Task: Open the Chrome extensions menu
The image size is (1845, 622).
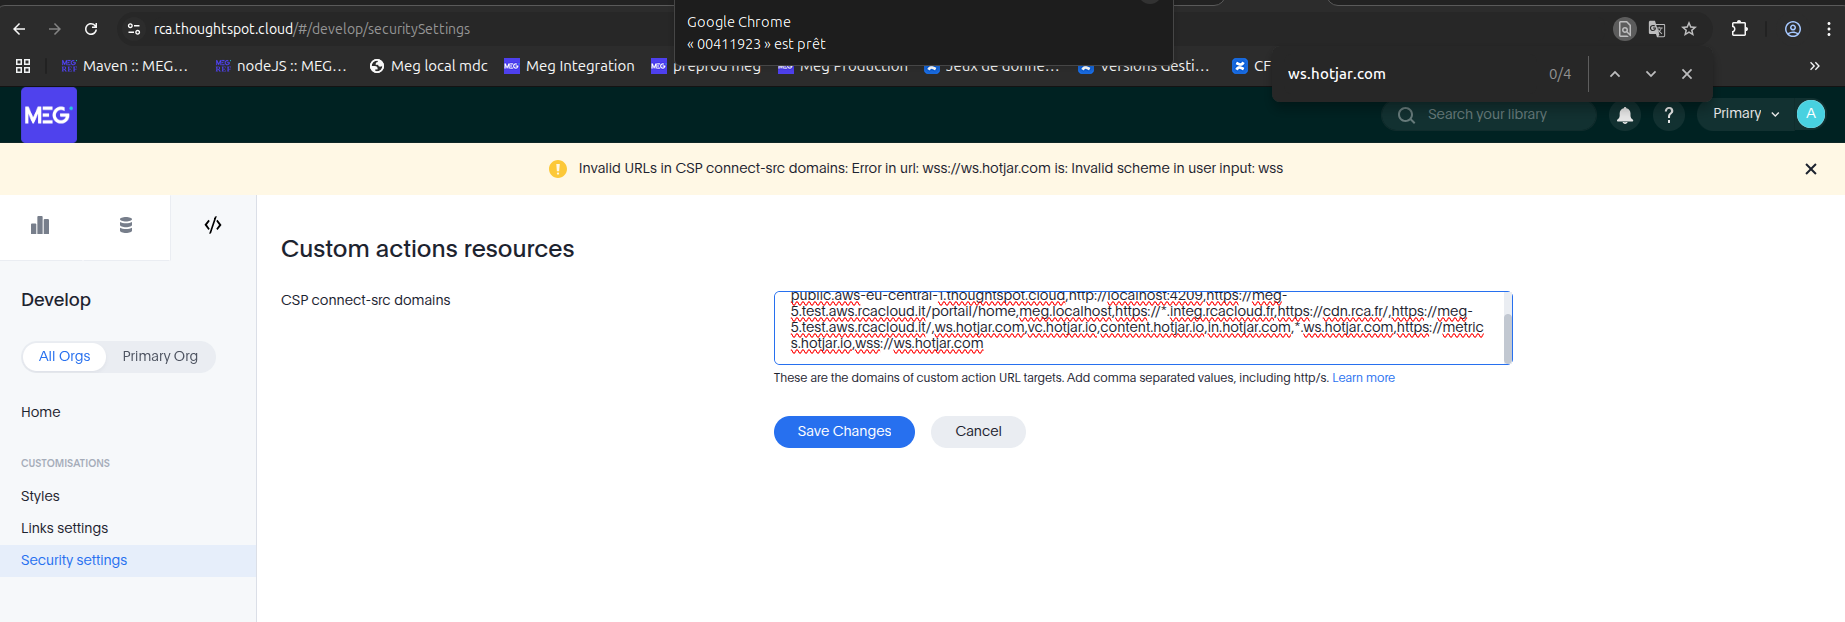Action: click(1740, 29)
